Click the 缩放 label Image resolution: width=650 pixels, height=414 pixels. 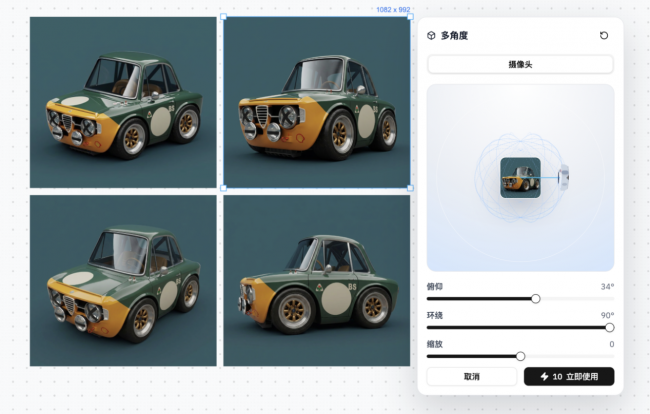pyautogui.click(x=434, y=344)
